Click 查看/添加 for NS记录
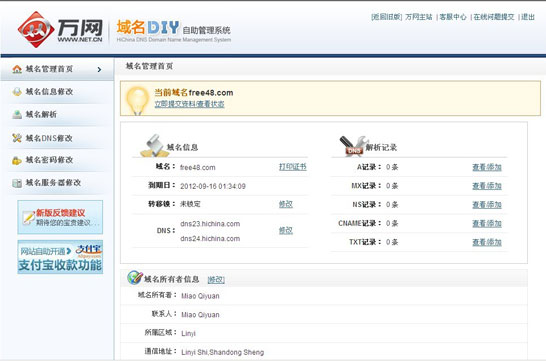This screenshot has width=546, height=361. (487, 205)
